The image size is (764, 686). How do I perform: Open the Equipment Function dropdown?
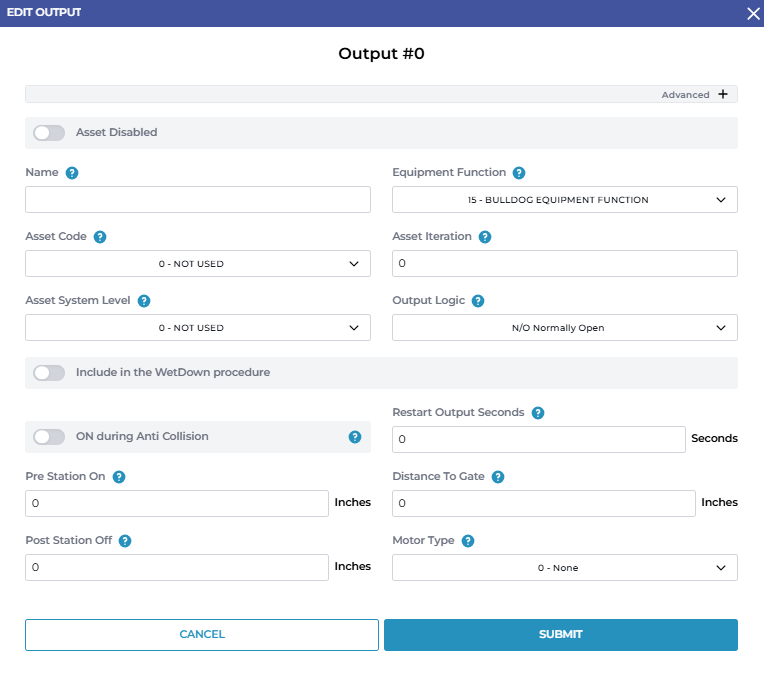(x=564, y=200)
